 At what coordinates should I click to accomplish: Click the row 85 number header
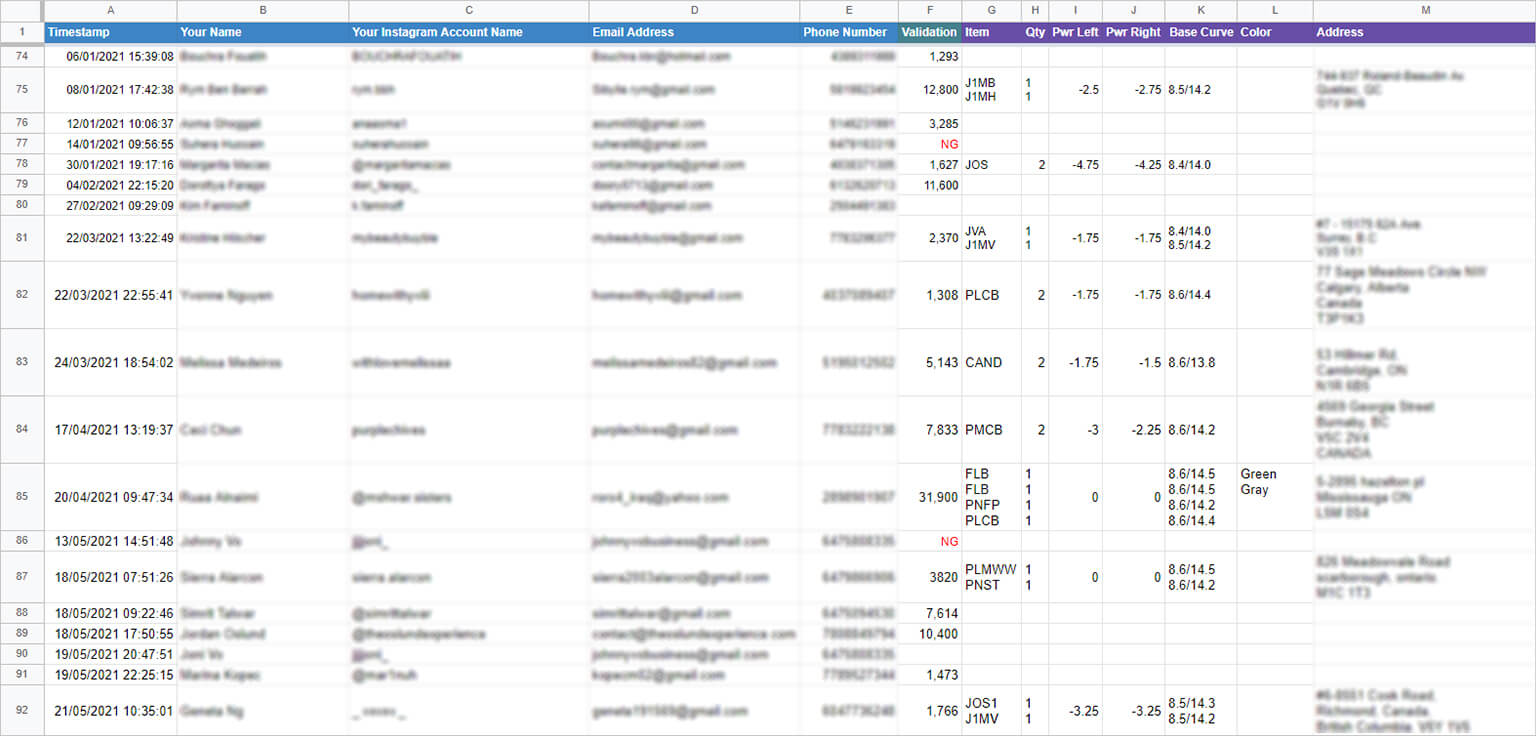pyautogui.click(x=22, y=497)
